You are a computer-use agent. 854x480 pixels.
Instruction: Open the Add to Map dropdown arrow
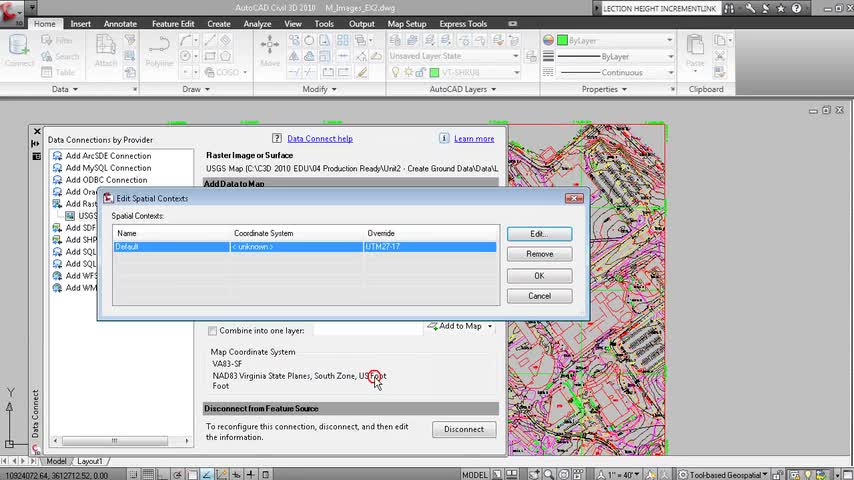coord(490,326)
